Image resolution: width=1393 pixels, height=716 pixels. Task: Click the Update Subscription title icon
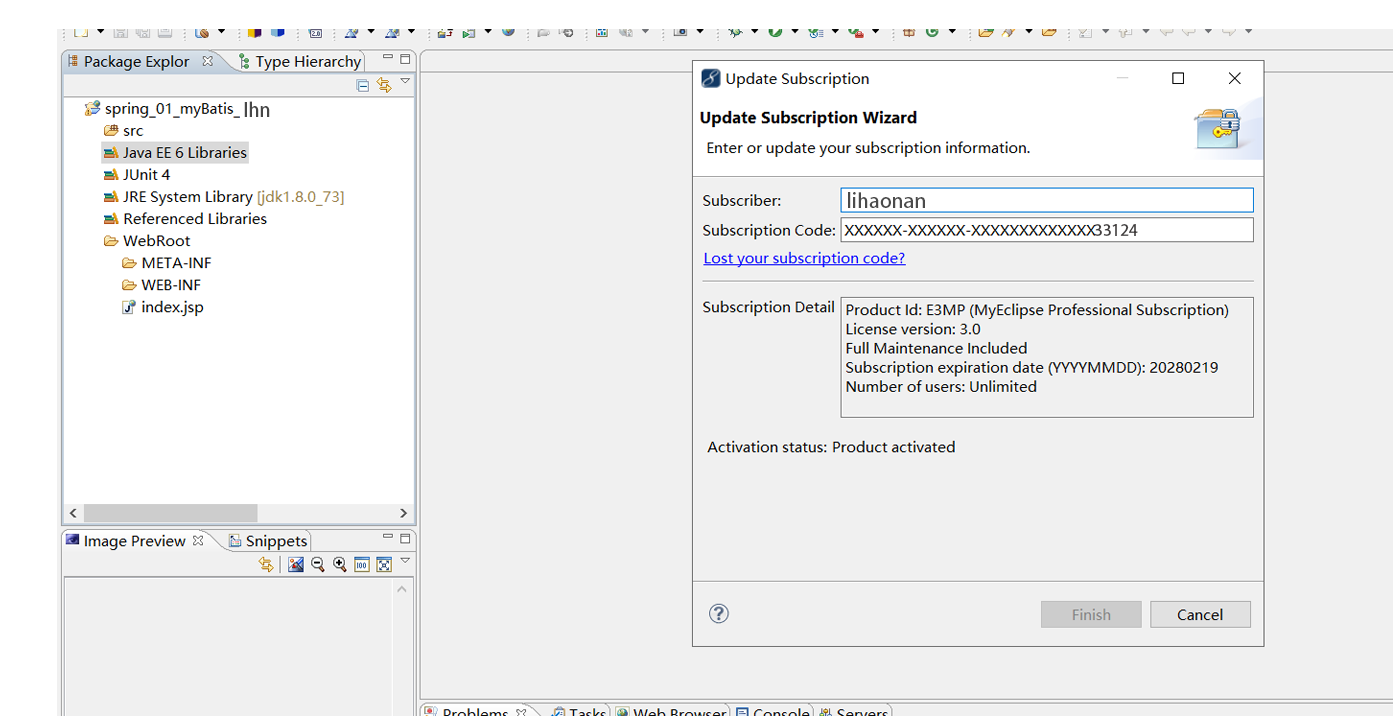711,79
